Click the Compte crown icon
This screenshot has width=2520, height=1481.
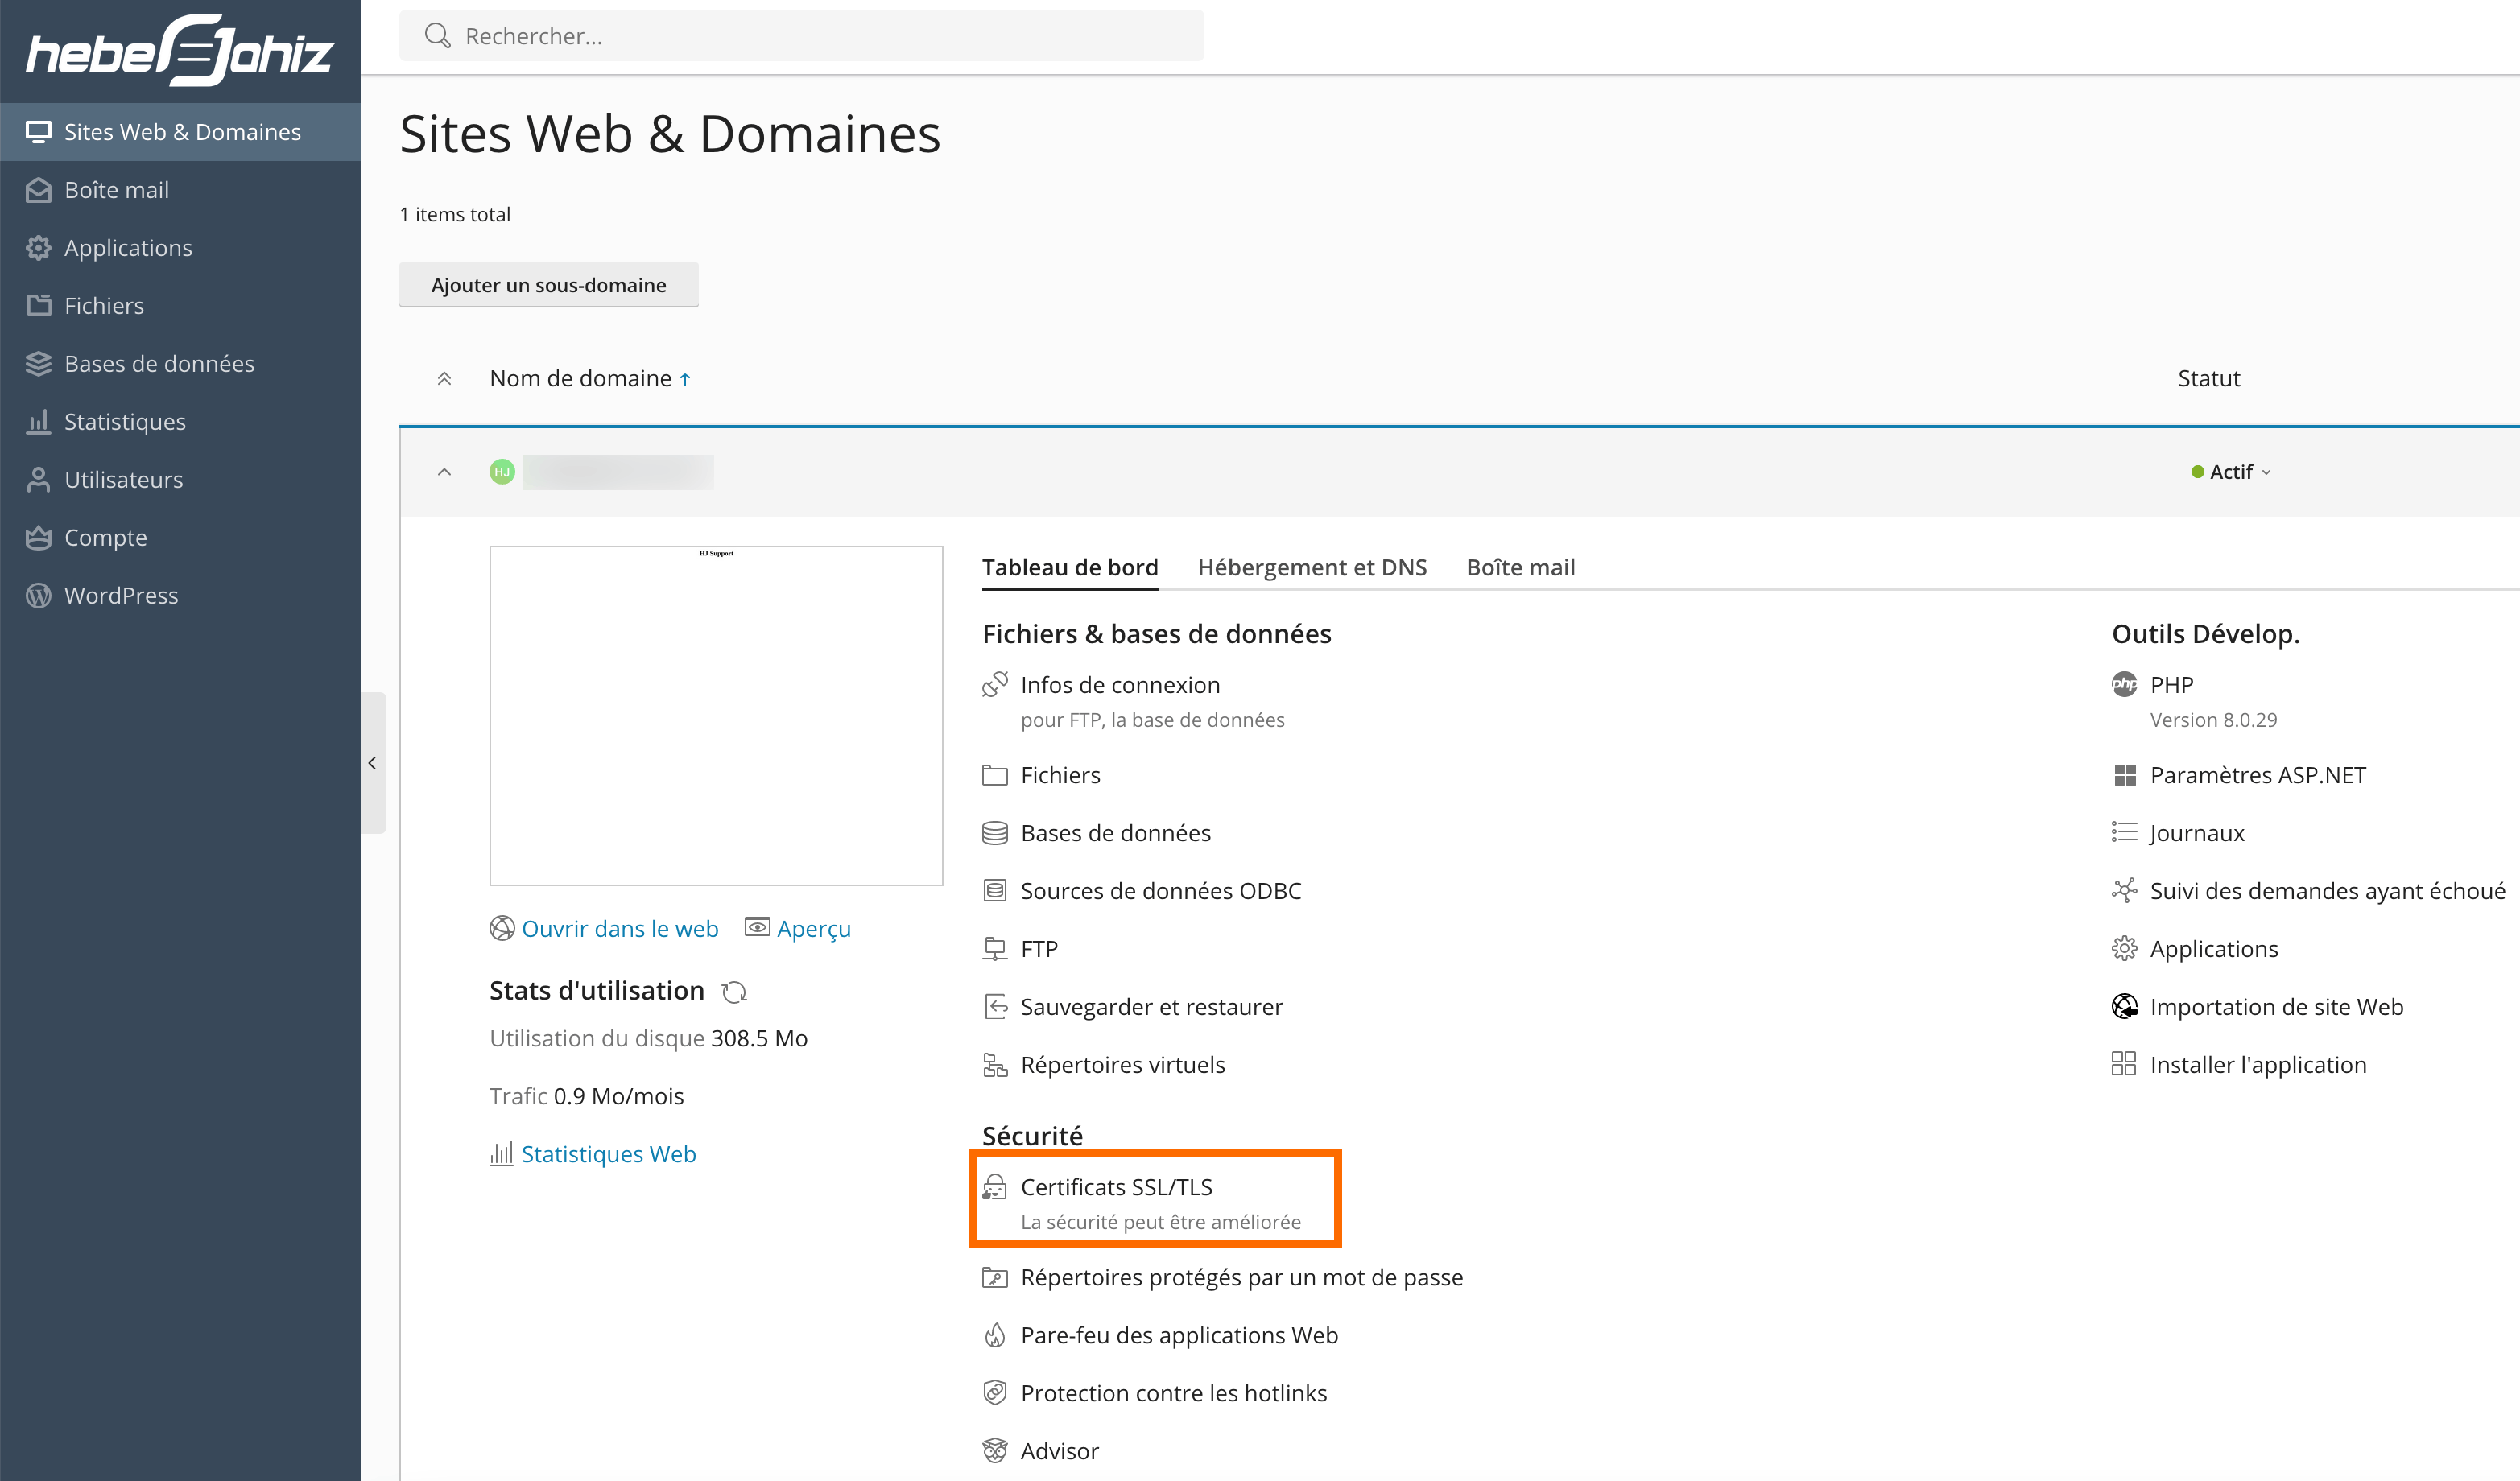38,538
